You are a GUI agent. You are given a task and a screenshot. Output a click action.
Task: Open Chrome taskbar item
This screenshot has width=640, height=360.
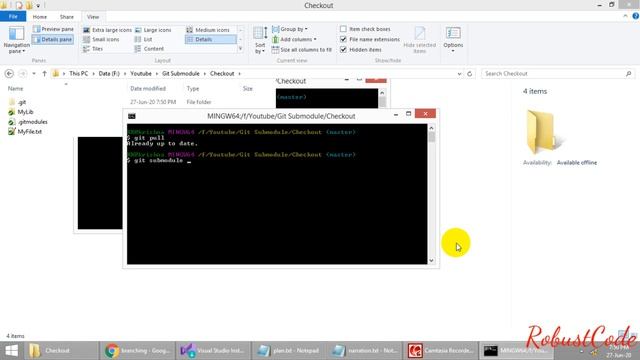coord(138,351)
